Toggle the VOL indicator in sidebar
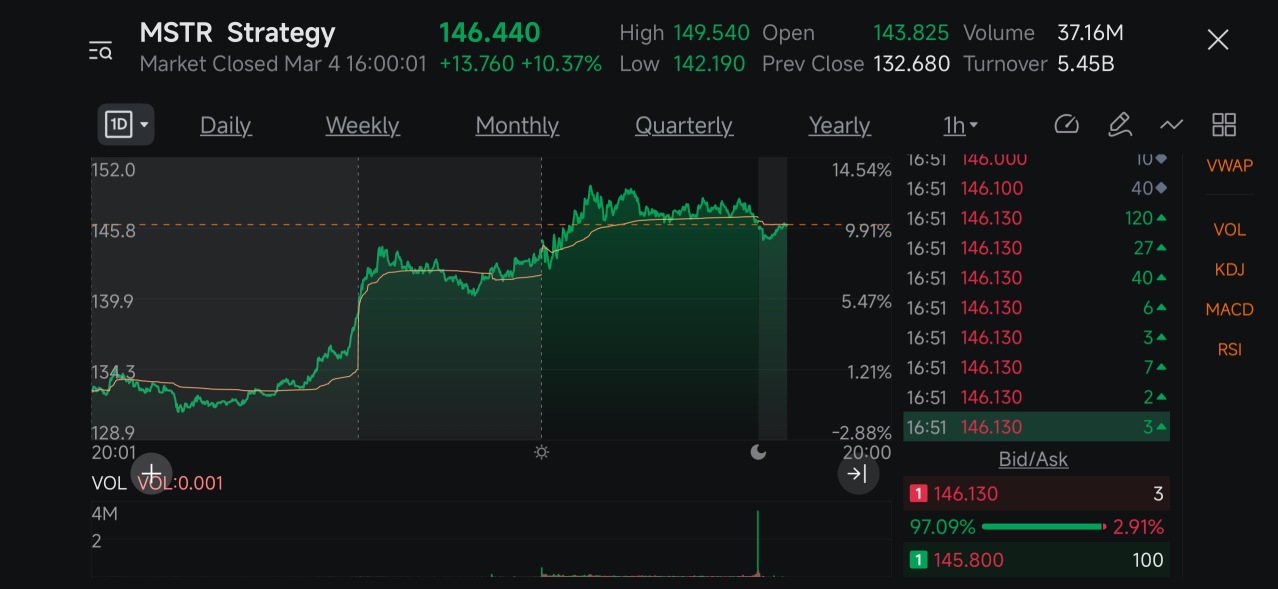The height and width of the screenshot is (589, 1278). pos(1229,229)
